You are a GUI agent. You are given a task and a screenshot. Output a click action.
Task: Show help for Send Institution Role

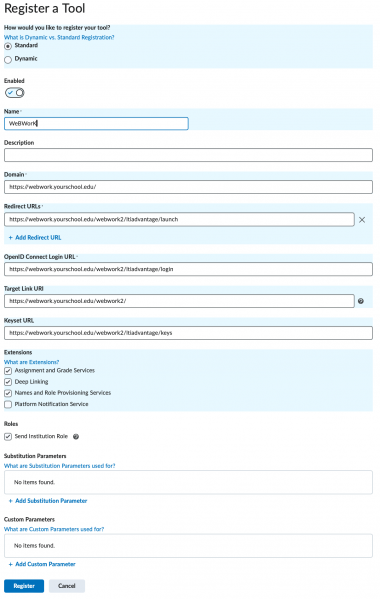click(76, 436)
